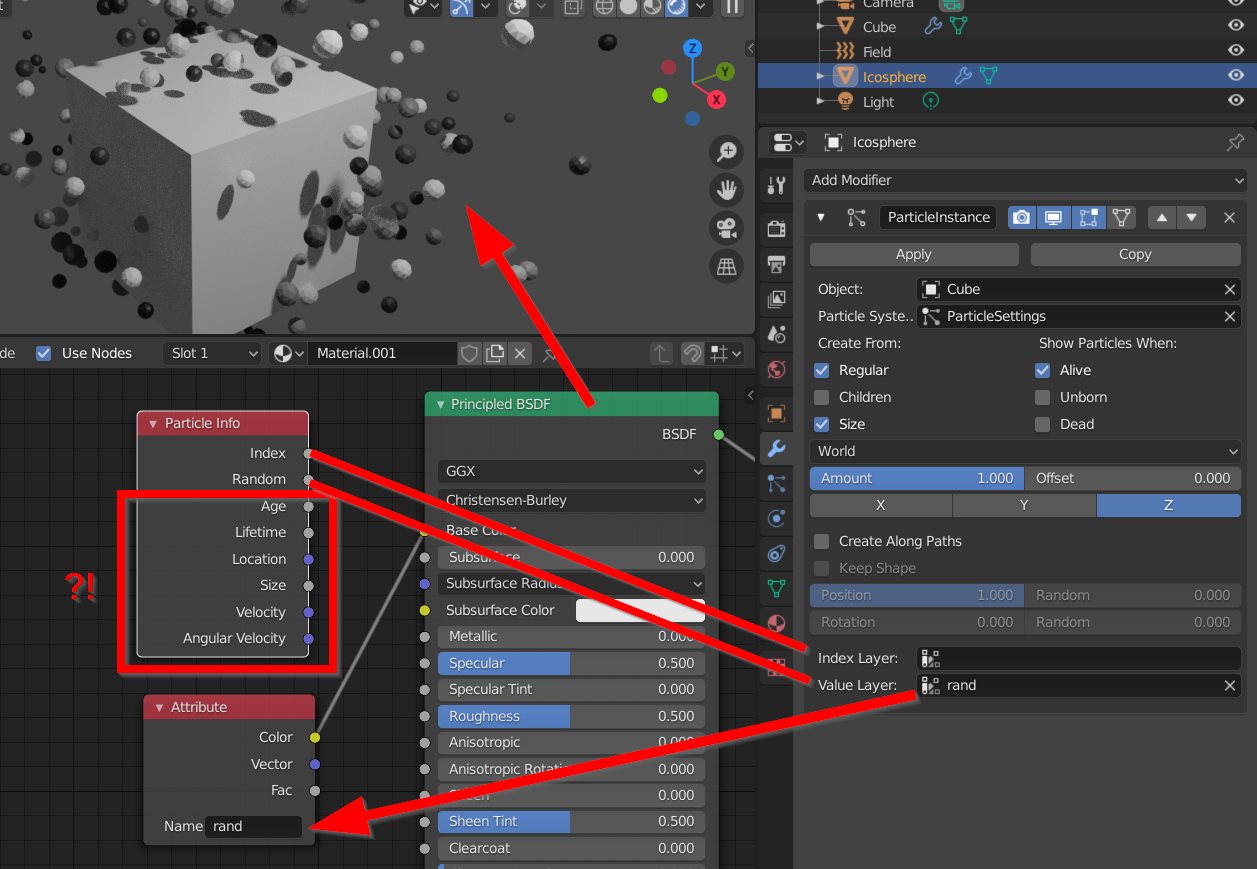Enable the Unborn checkbox
This screenshot has height=869, width=1257.
coord(1043,397)
